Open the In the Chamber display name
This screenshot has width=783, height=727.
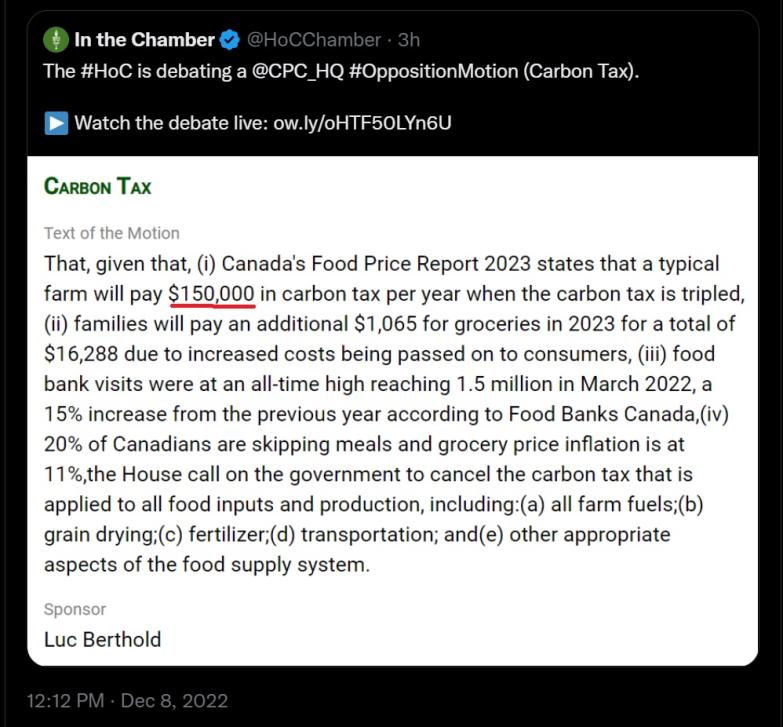(x=145, y=40)
